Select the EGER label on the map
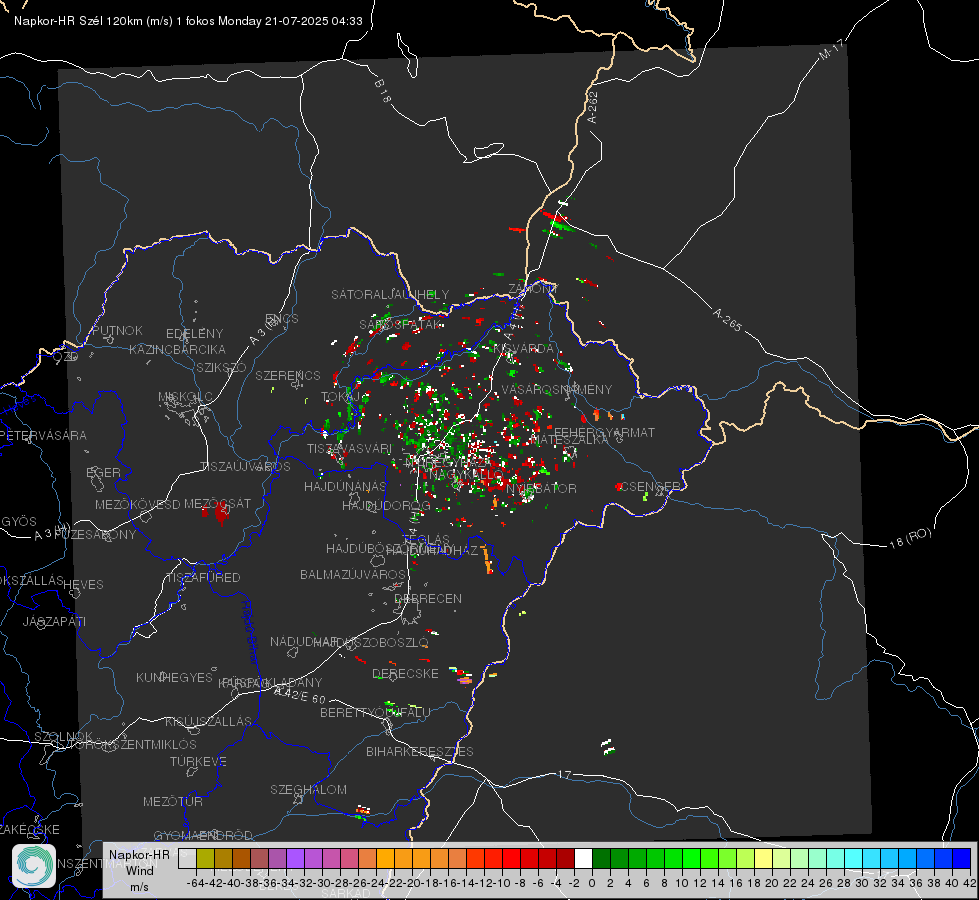 [x=103, y=473]
